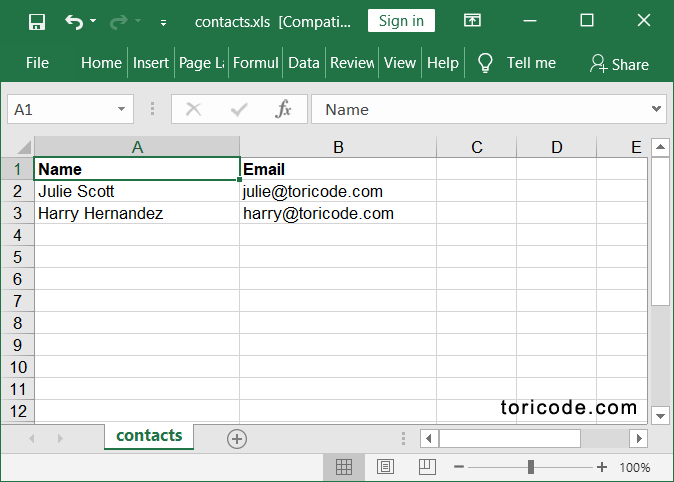Click the vertical scrollbar up arrow
Screen dimensions: 674x482
[x=660, y=147]
